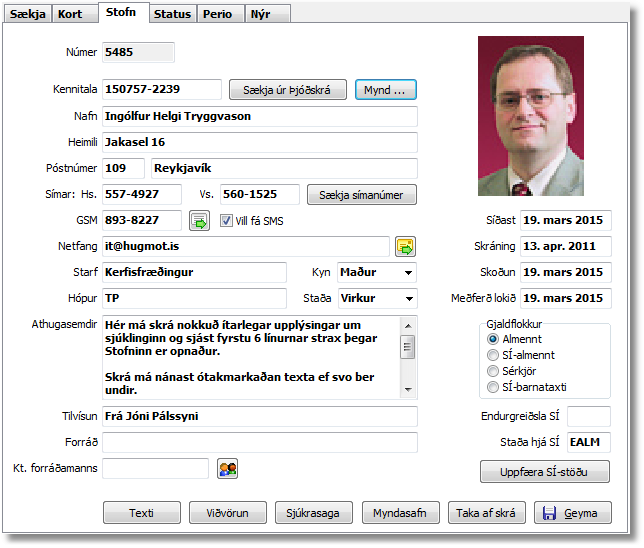Click the Síðast date field
644x548 pixels.
tap(566, 221)
